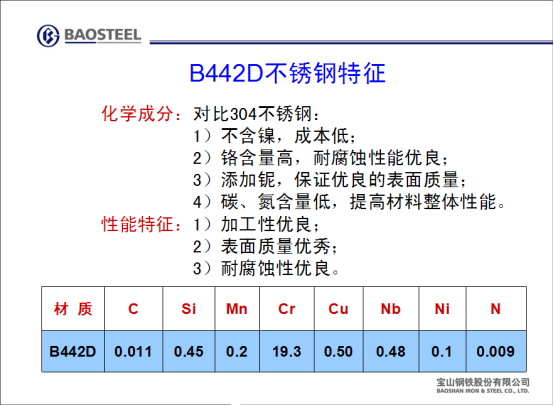Click the C value 0.011 cell
The height and width of the screenshot is (406, 554).
pos(133,351)
